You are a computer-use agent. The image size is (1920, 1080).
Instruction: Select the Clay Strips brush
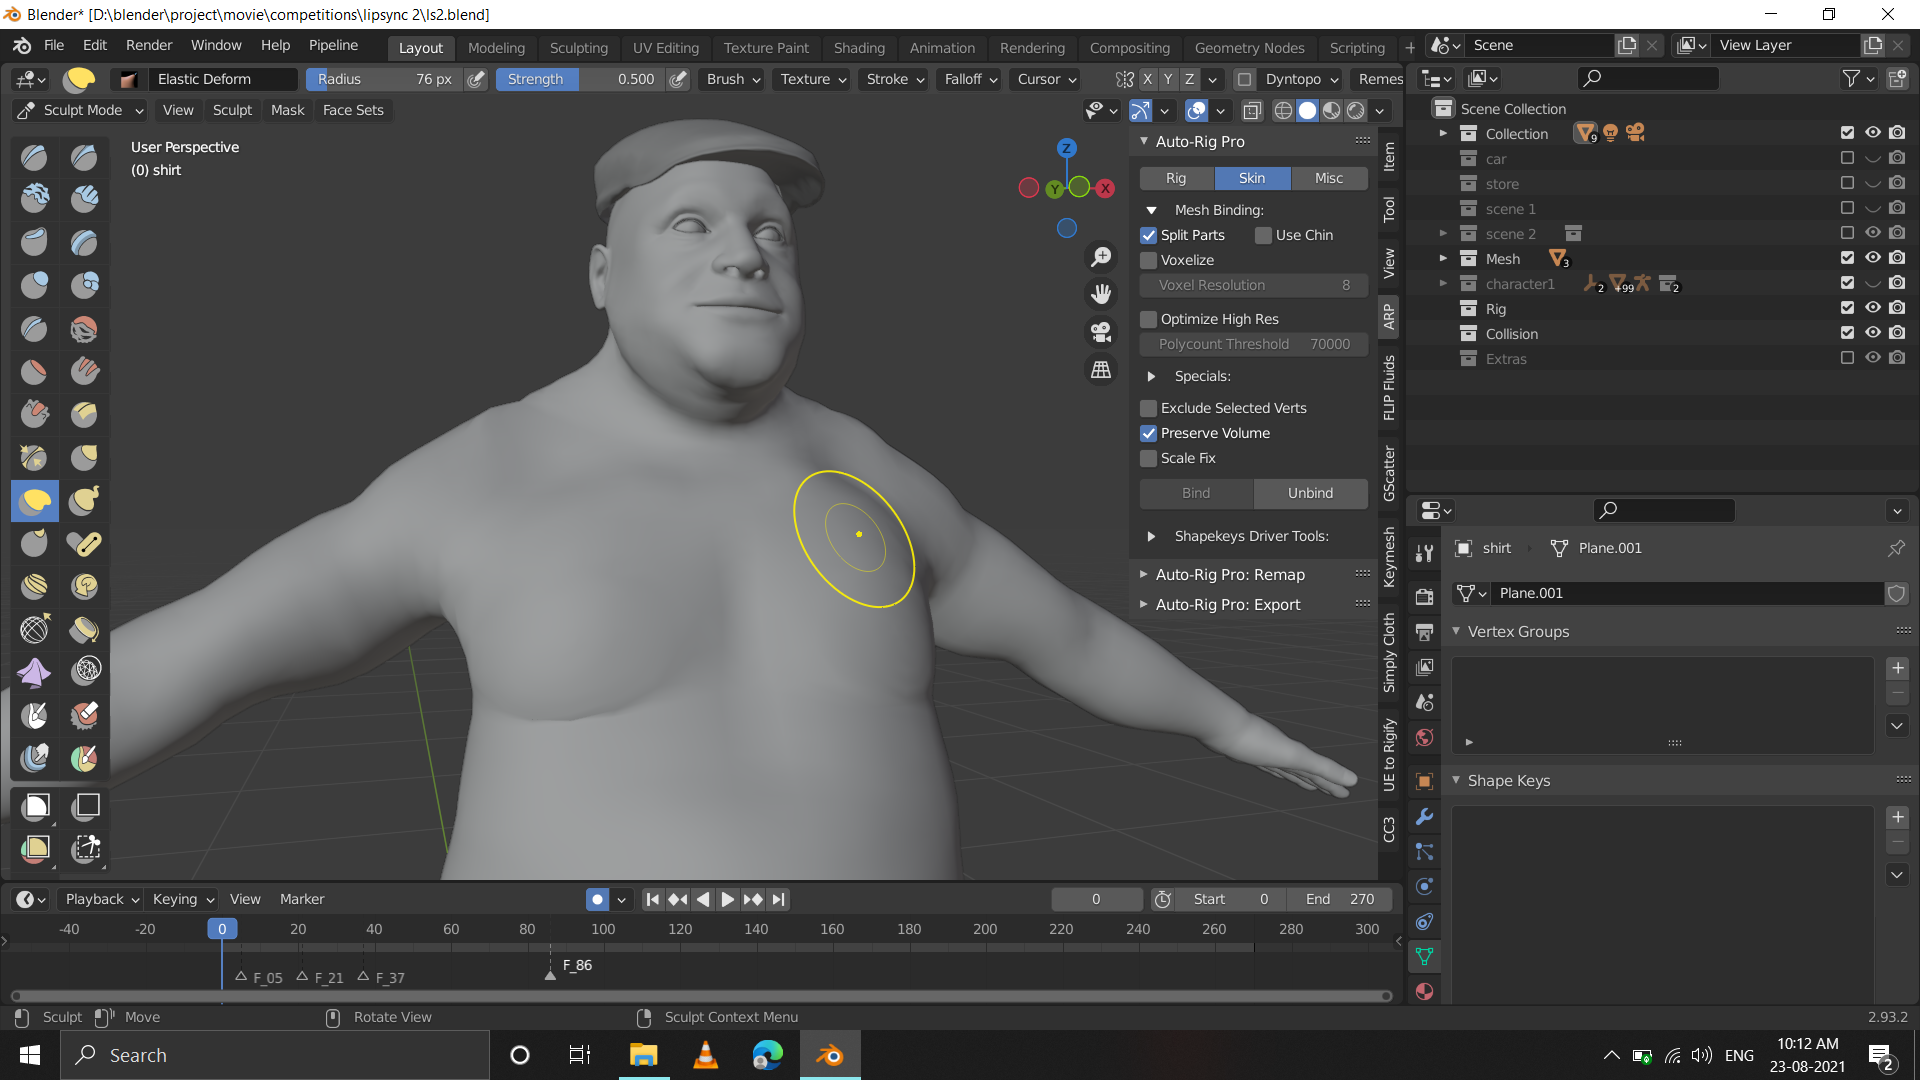(x=84, y=199)
